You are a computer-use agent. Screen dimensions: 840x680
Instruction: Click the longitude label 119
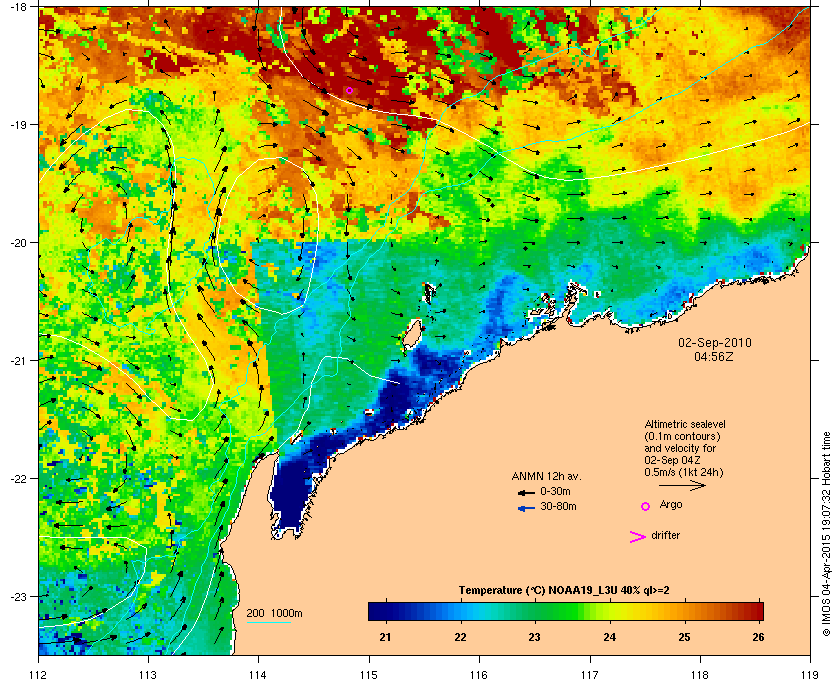810,674
